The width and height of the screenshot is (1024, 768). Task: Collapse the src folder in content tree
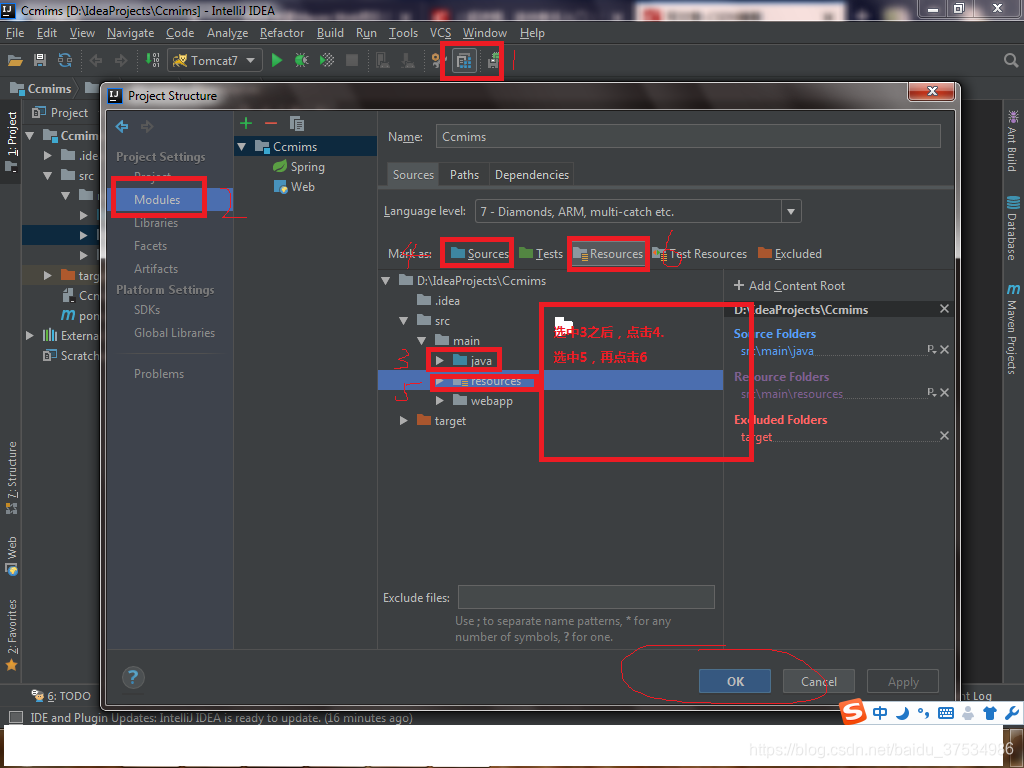(x=404, y=321)
